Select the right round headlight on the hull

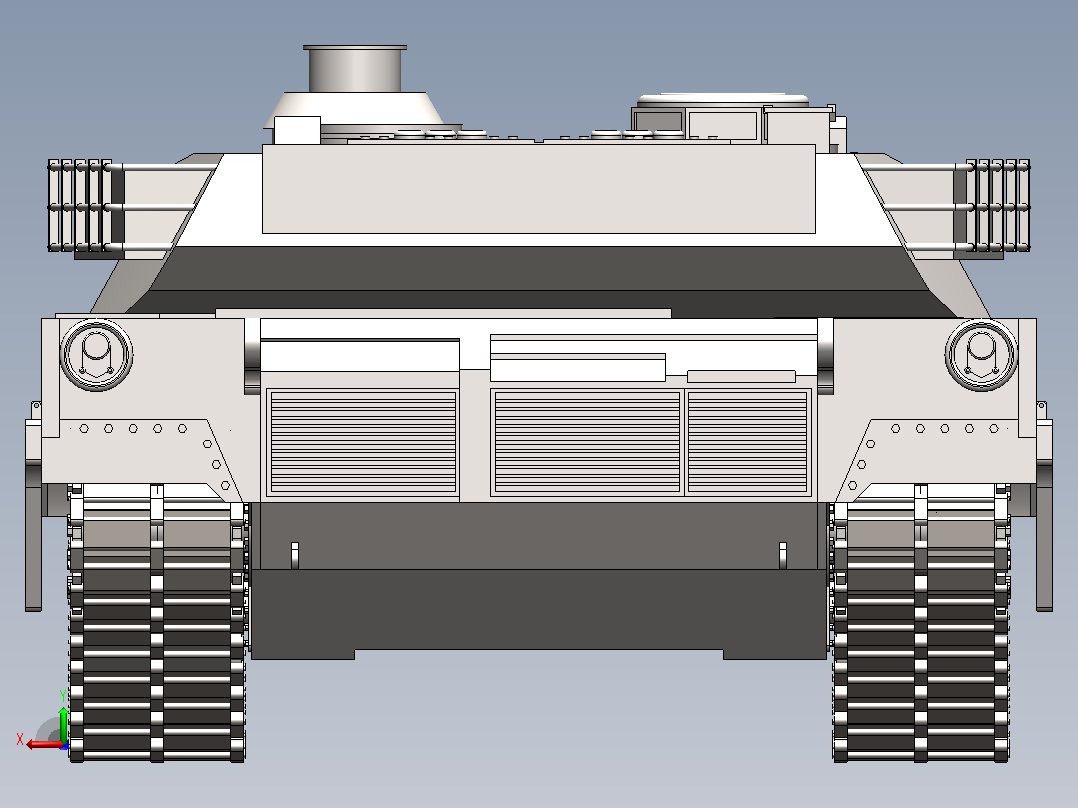click(981, 356)
